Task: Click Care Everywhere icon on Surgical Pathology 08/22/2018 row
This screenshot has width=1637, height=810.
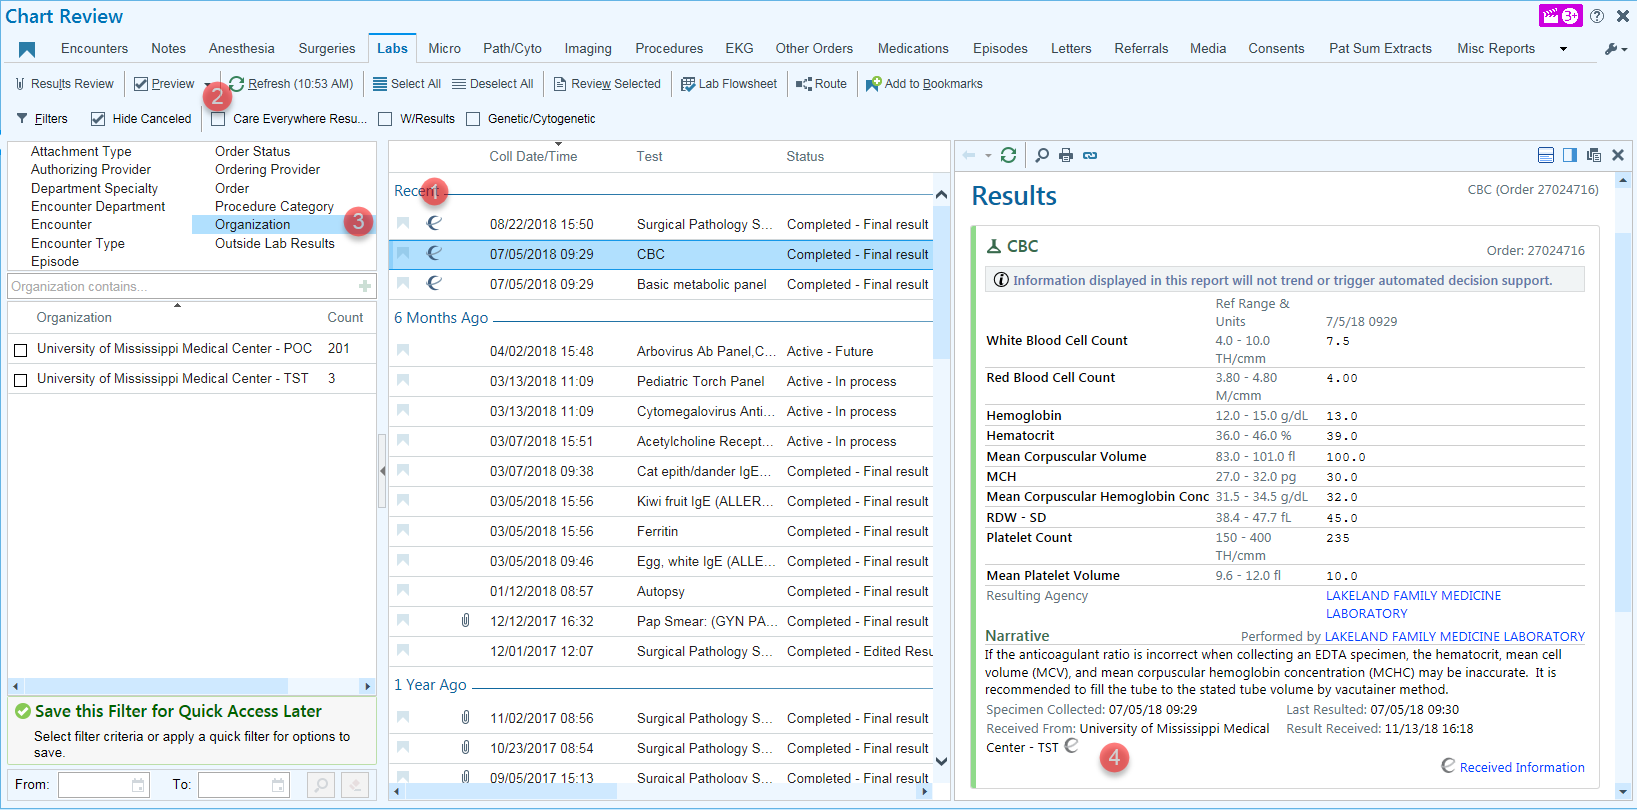Action: [x=434, y=223]
